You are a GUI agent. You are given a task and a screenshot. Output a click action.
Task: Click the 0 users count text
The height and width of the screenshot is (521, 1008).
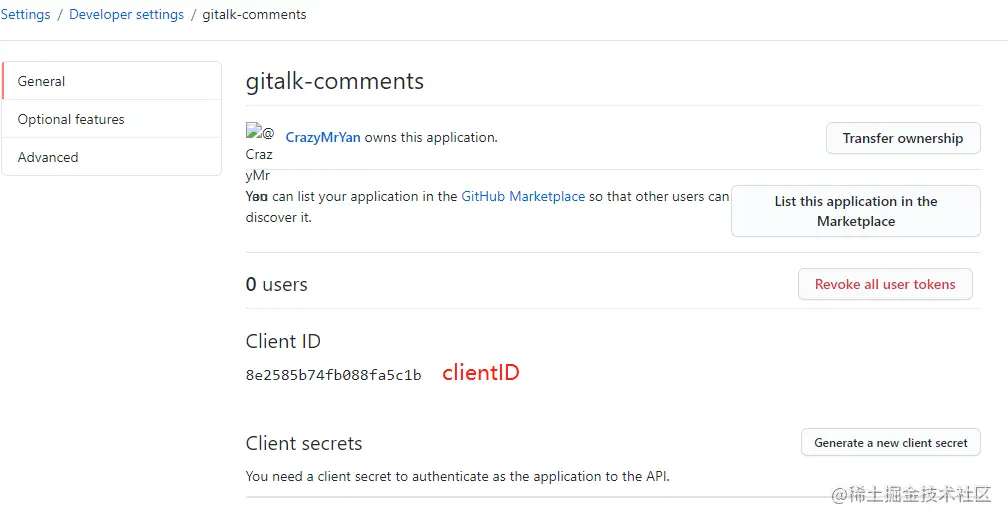(x=277, y=285)
